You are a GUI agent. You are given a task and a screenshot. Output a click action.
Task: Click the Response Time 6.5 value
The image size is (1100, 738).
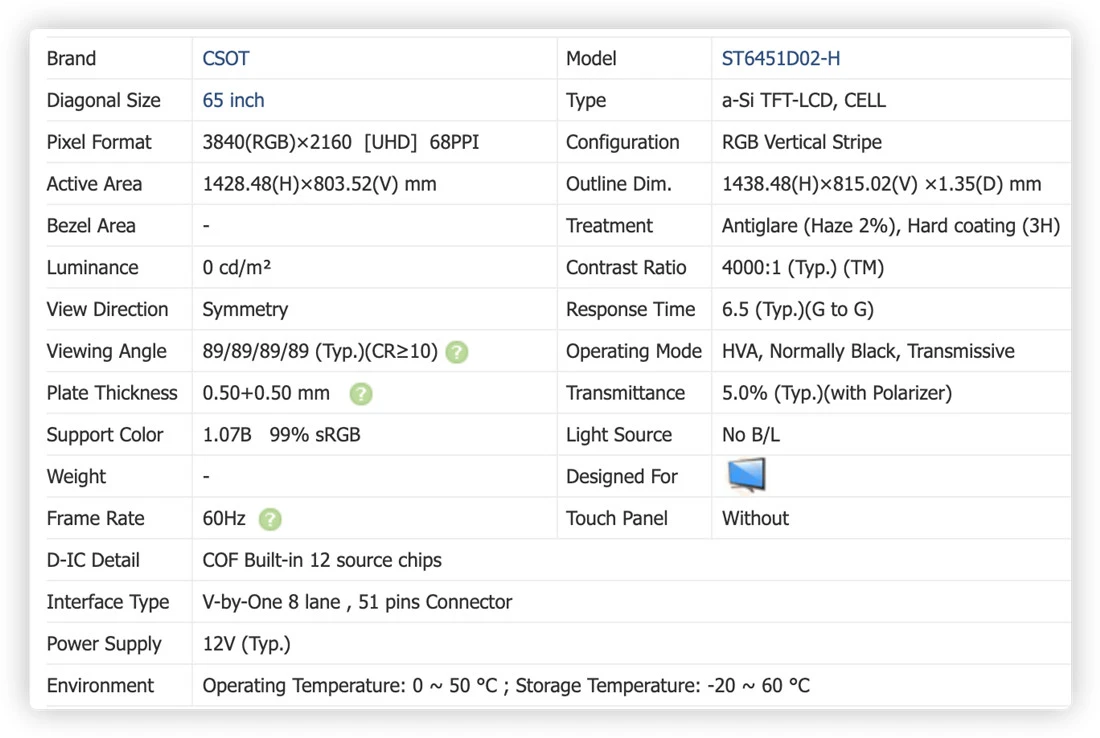pyautogui.click(x=798, y=309)
